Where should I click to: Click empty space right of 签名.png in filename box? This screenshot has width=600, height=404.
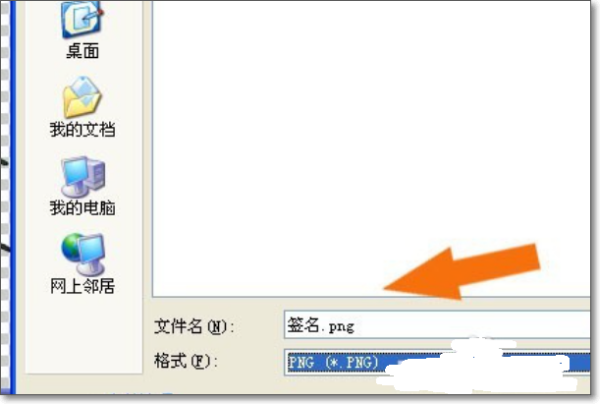coord(473,325)
